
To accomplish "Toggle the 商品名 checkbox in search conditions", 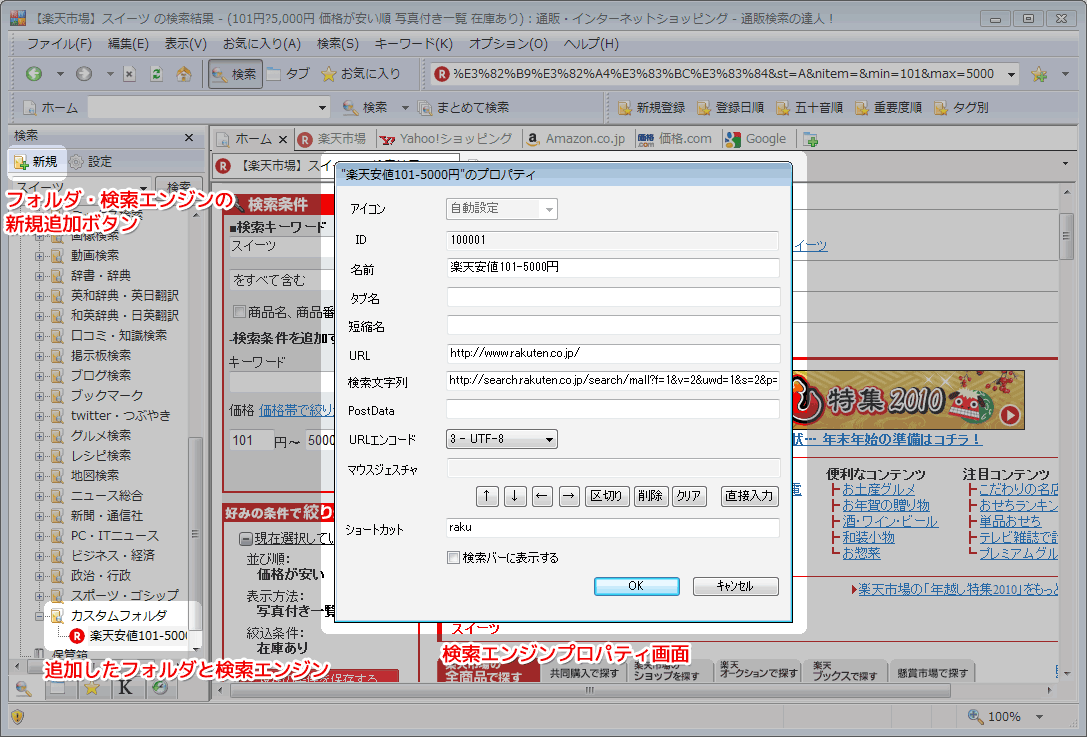I will click(240, 311).
